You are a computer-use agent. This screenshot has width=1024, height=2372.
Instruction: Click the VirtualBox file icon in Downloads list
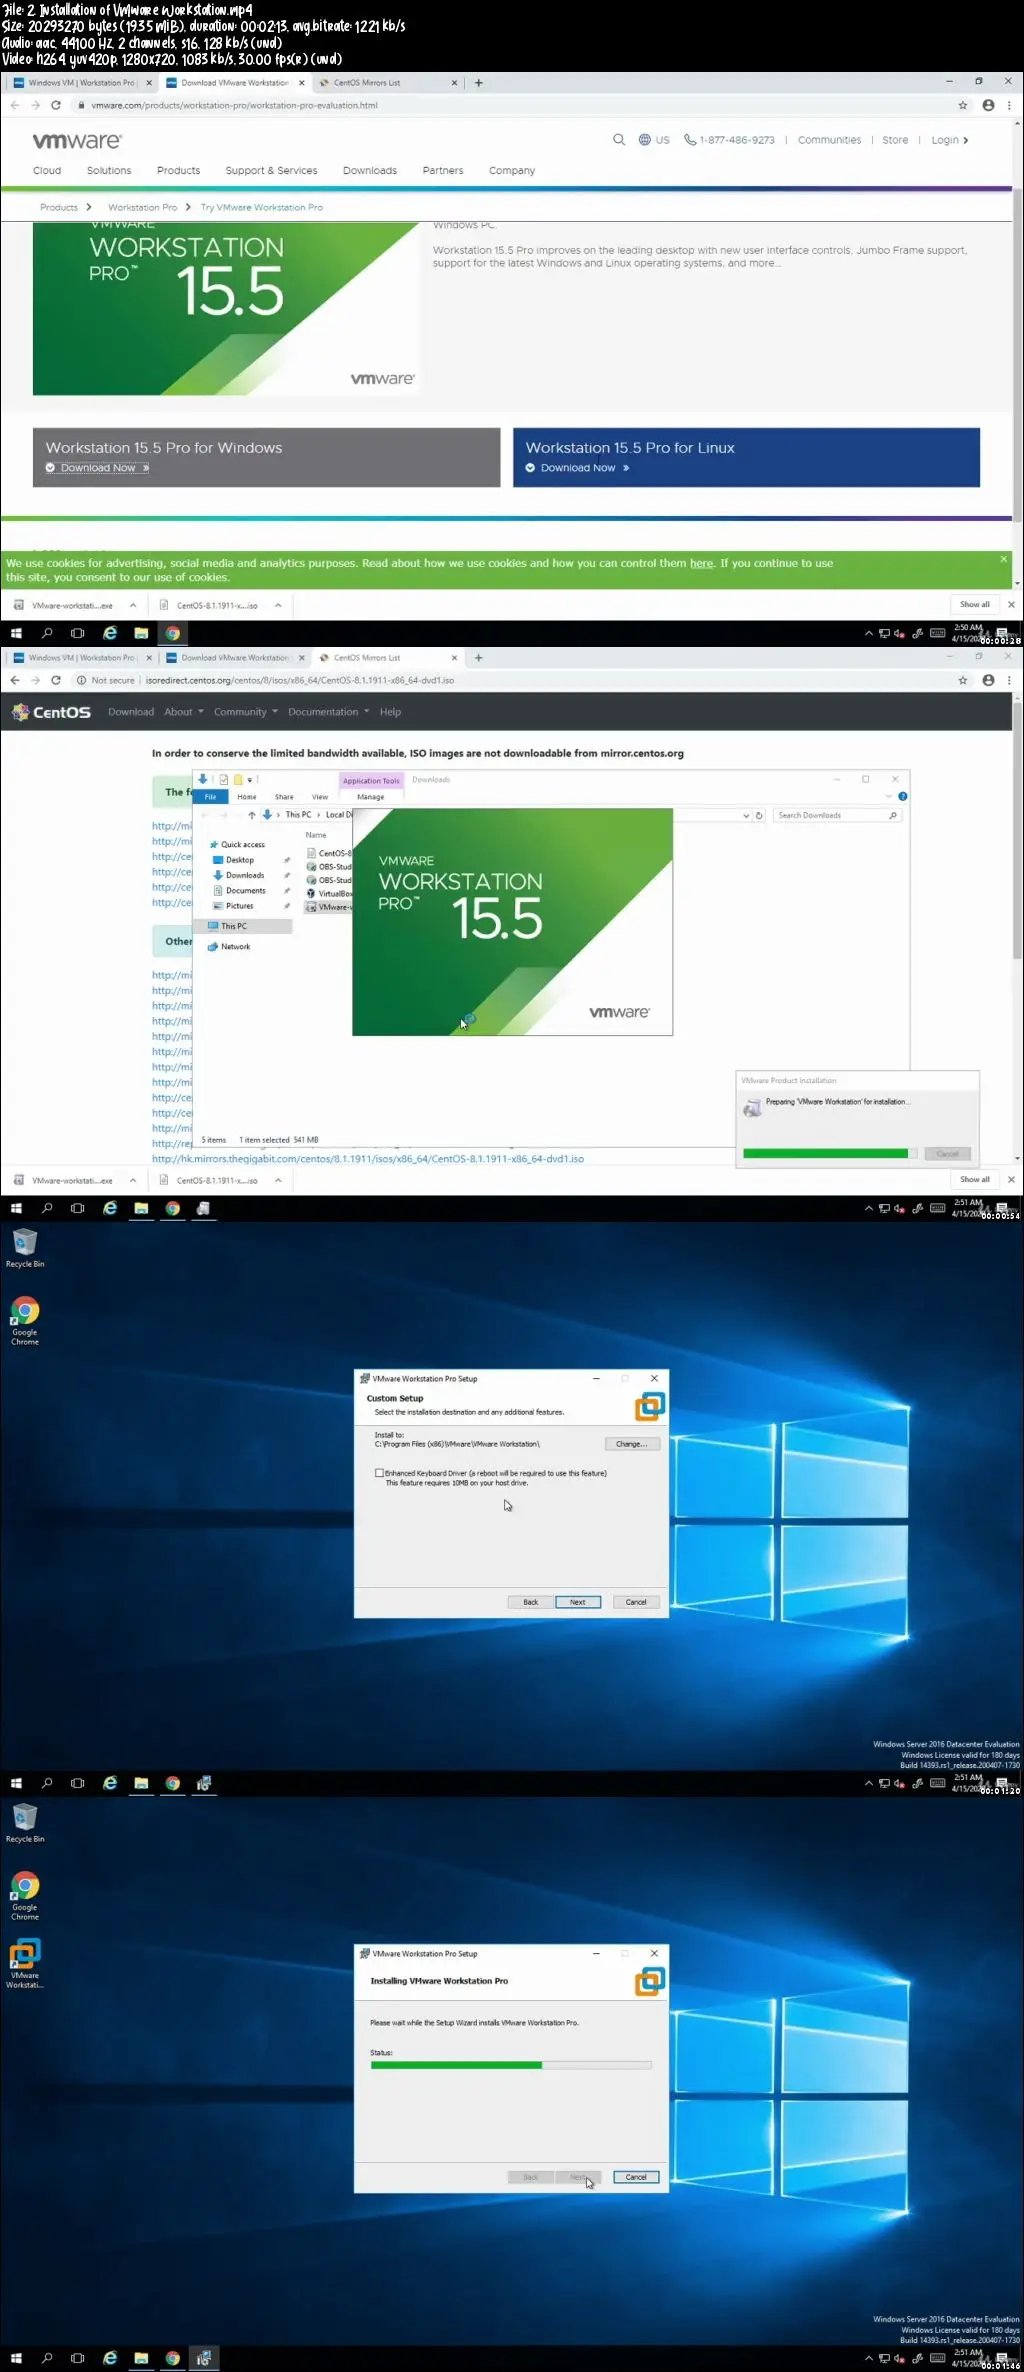pyautogui.click(x=311, y=893)
